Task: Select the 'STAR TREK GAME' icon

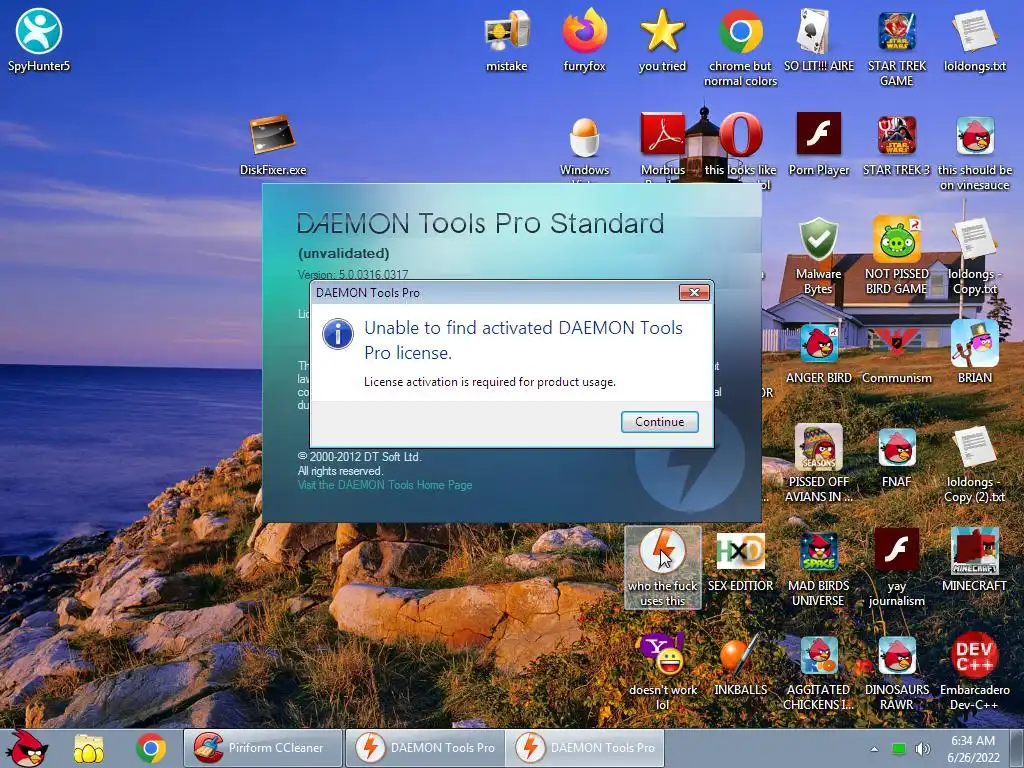Action: click(897, 47)
